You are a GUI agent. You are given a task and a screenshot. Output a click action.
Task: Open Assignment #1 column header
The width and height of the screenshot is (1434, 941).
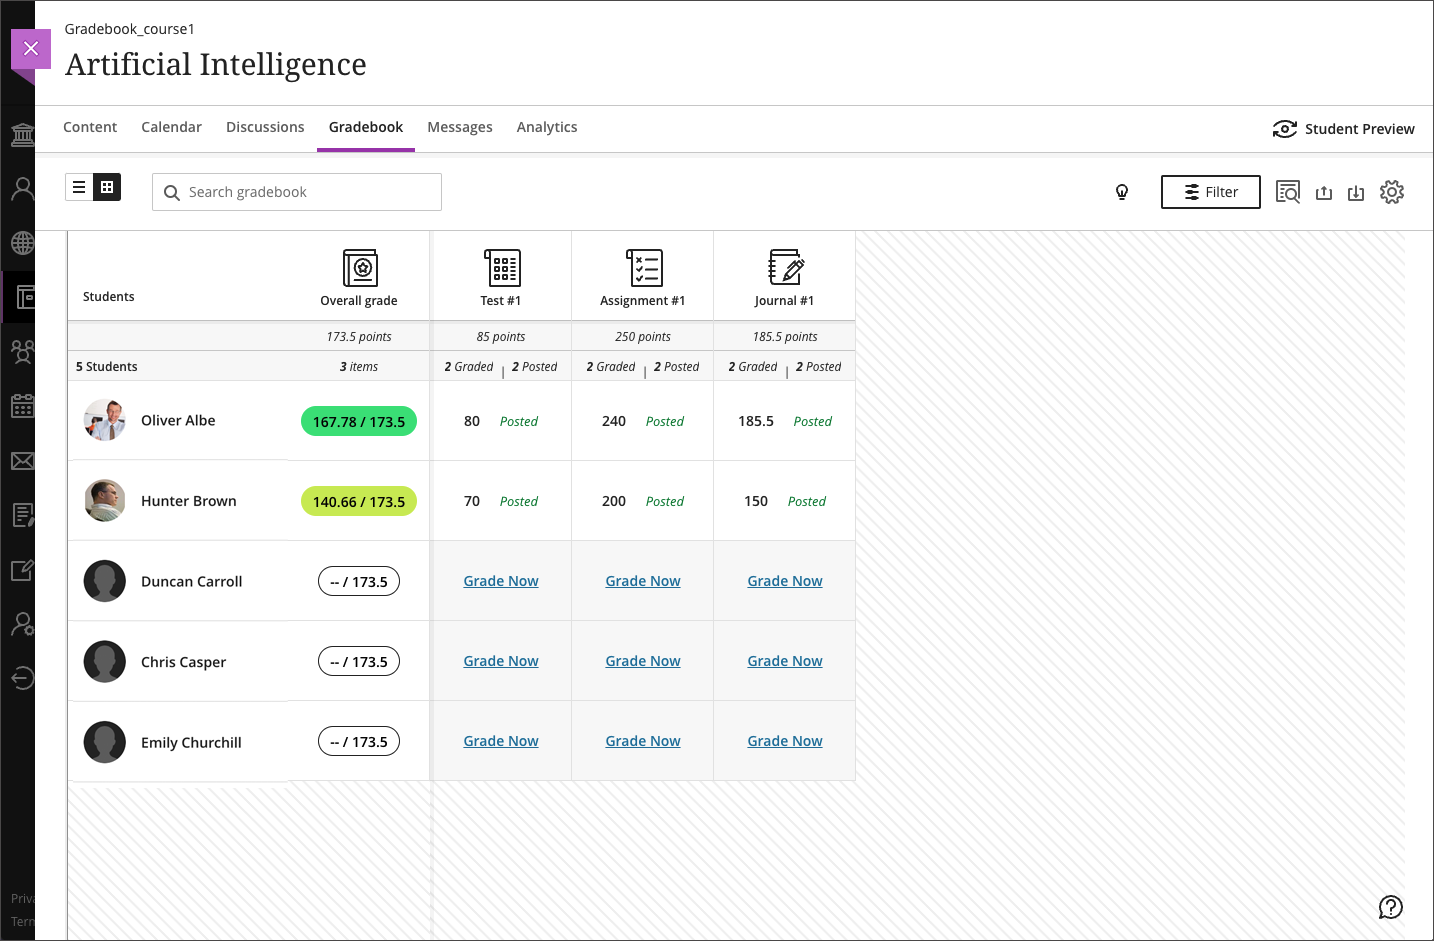point(642,300)
